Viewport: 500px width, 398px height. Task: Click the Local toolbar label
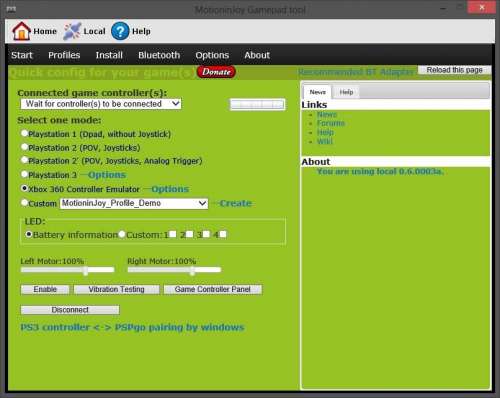[x=94, y=31]
